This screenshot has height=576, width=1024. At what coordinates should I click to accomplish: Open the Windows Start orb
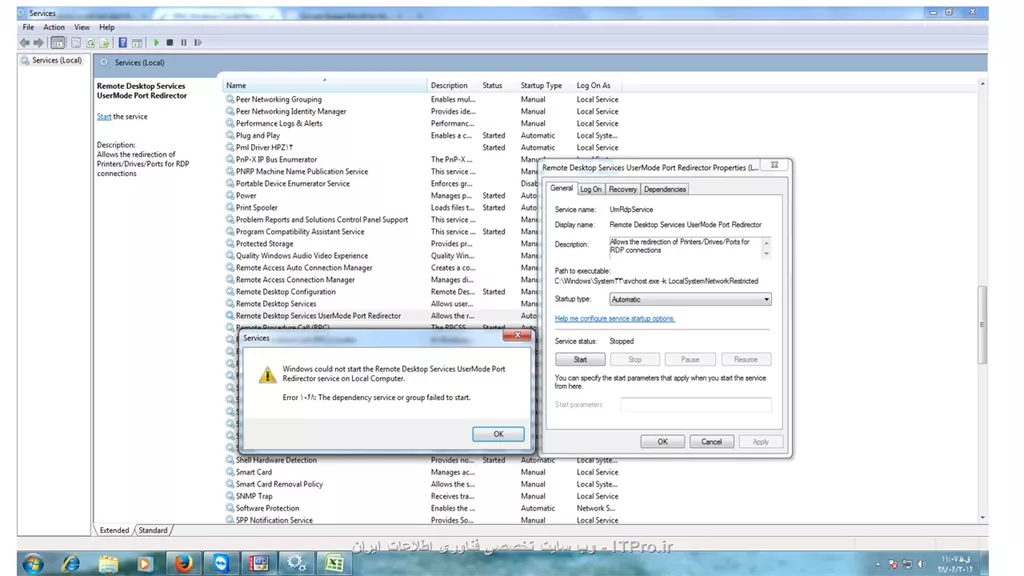point(33,563)
